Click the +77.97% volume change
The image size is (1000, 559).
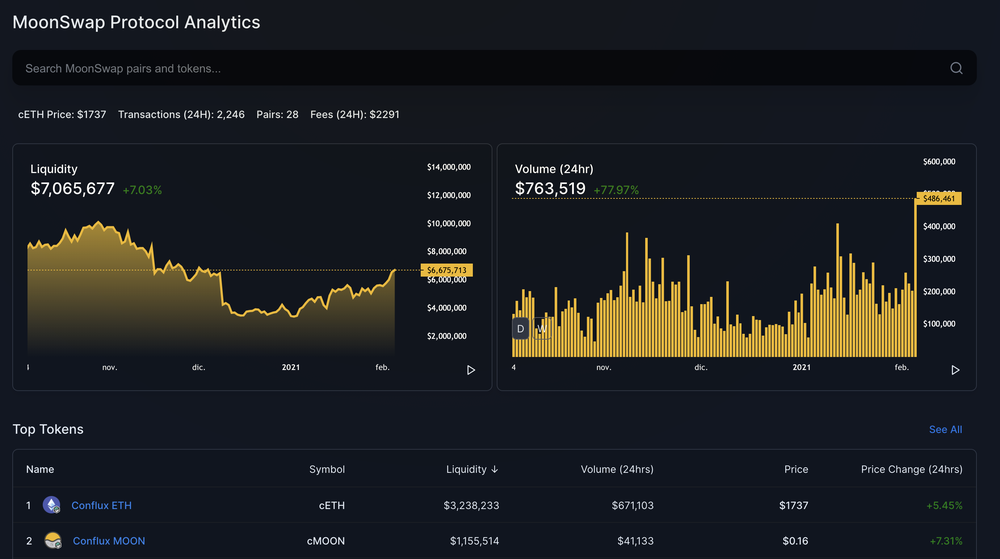coord(616,190)
